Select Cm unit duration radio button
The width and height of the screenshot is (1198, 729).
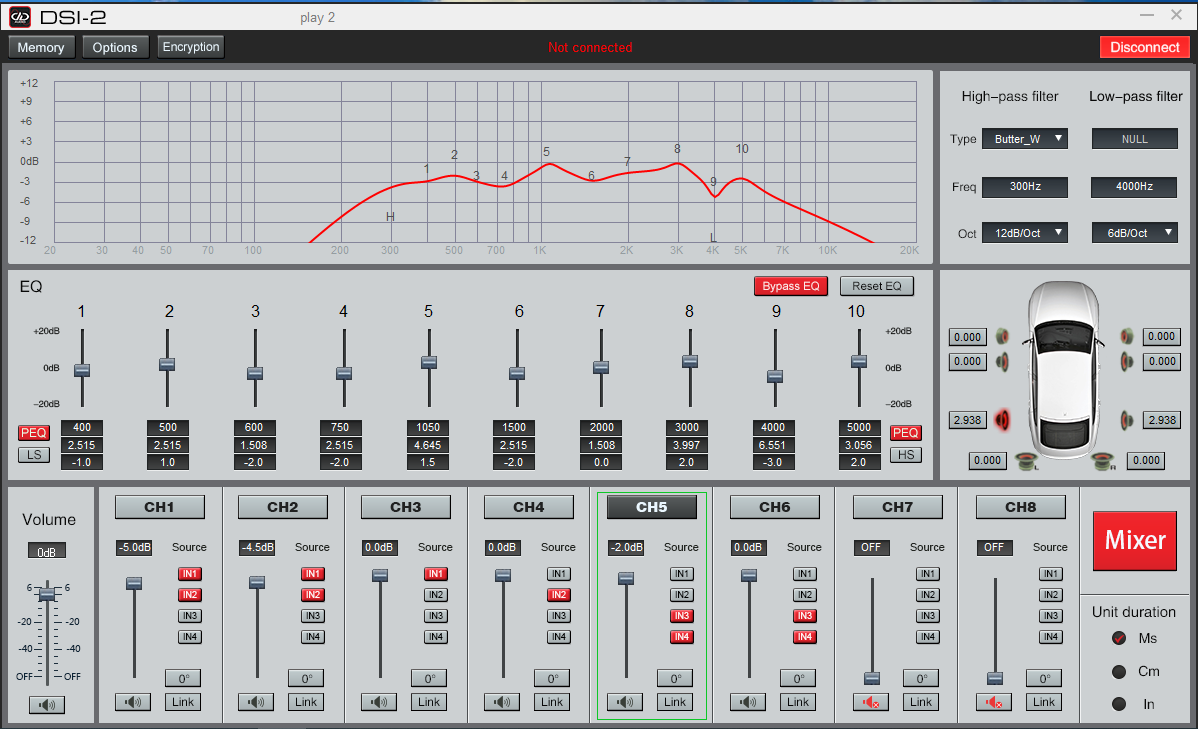point(1119,671)
